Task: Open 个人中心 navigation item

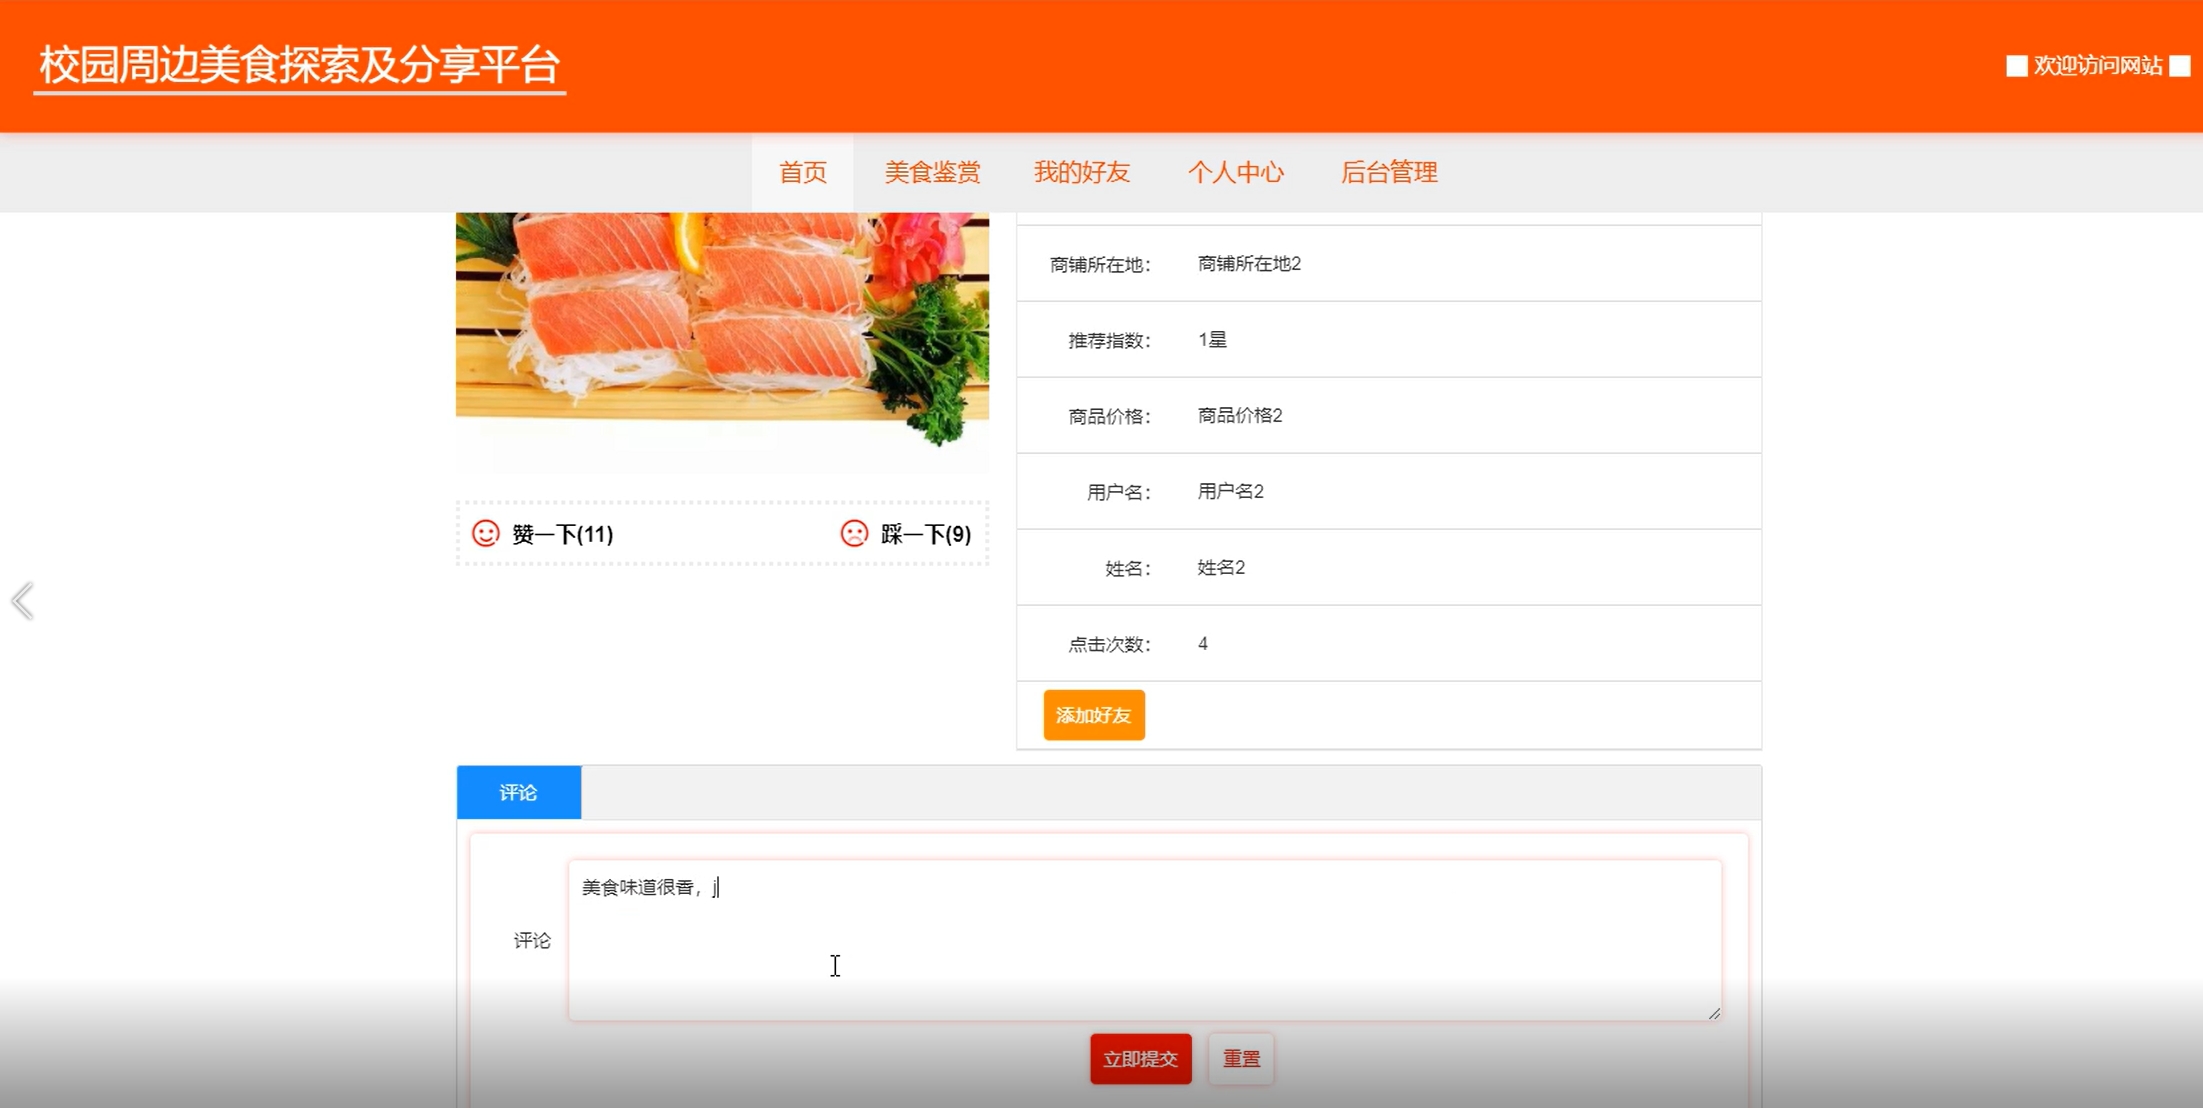Action: coord(1235,172)
